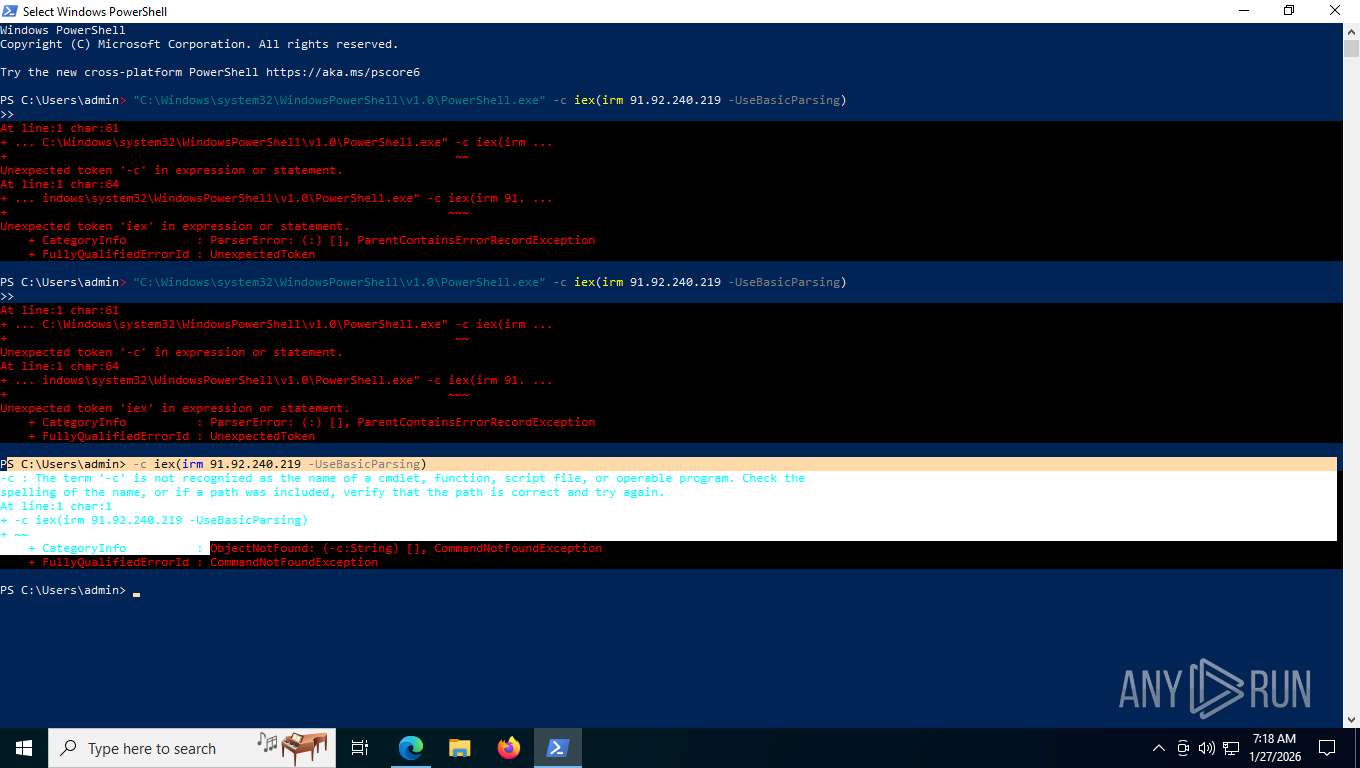Show hidden system tray icons
The image size is (1360, 768).
tap(1159, 748)
